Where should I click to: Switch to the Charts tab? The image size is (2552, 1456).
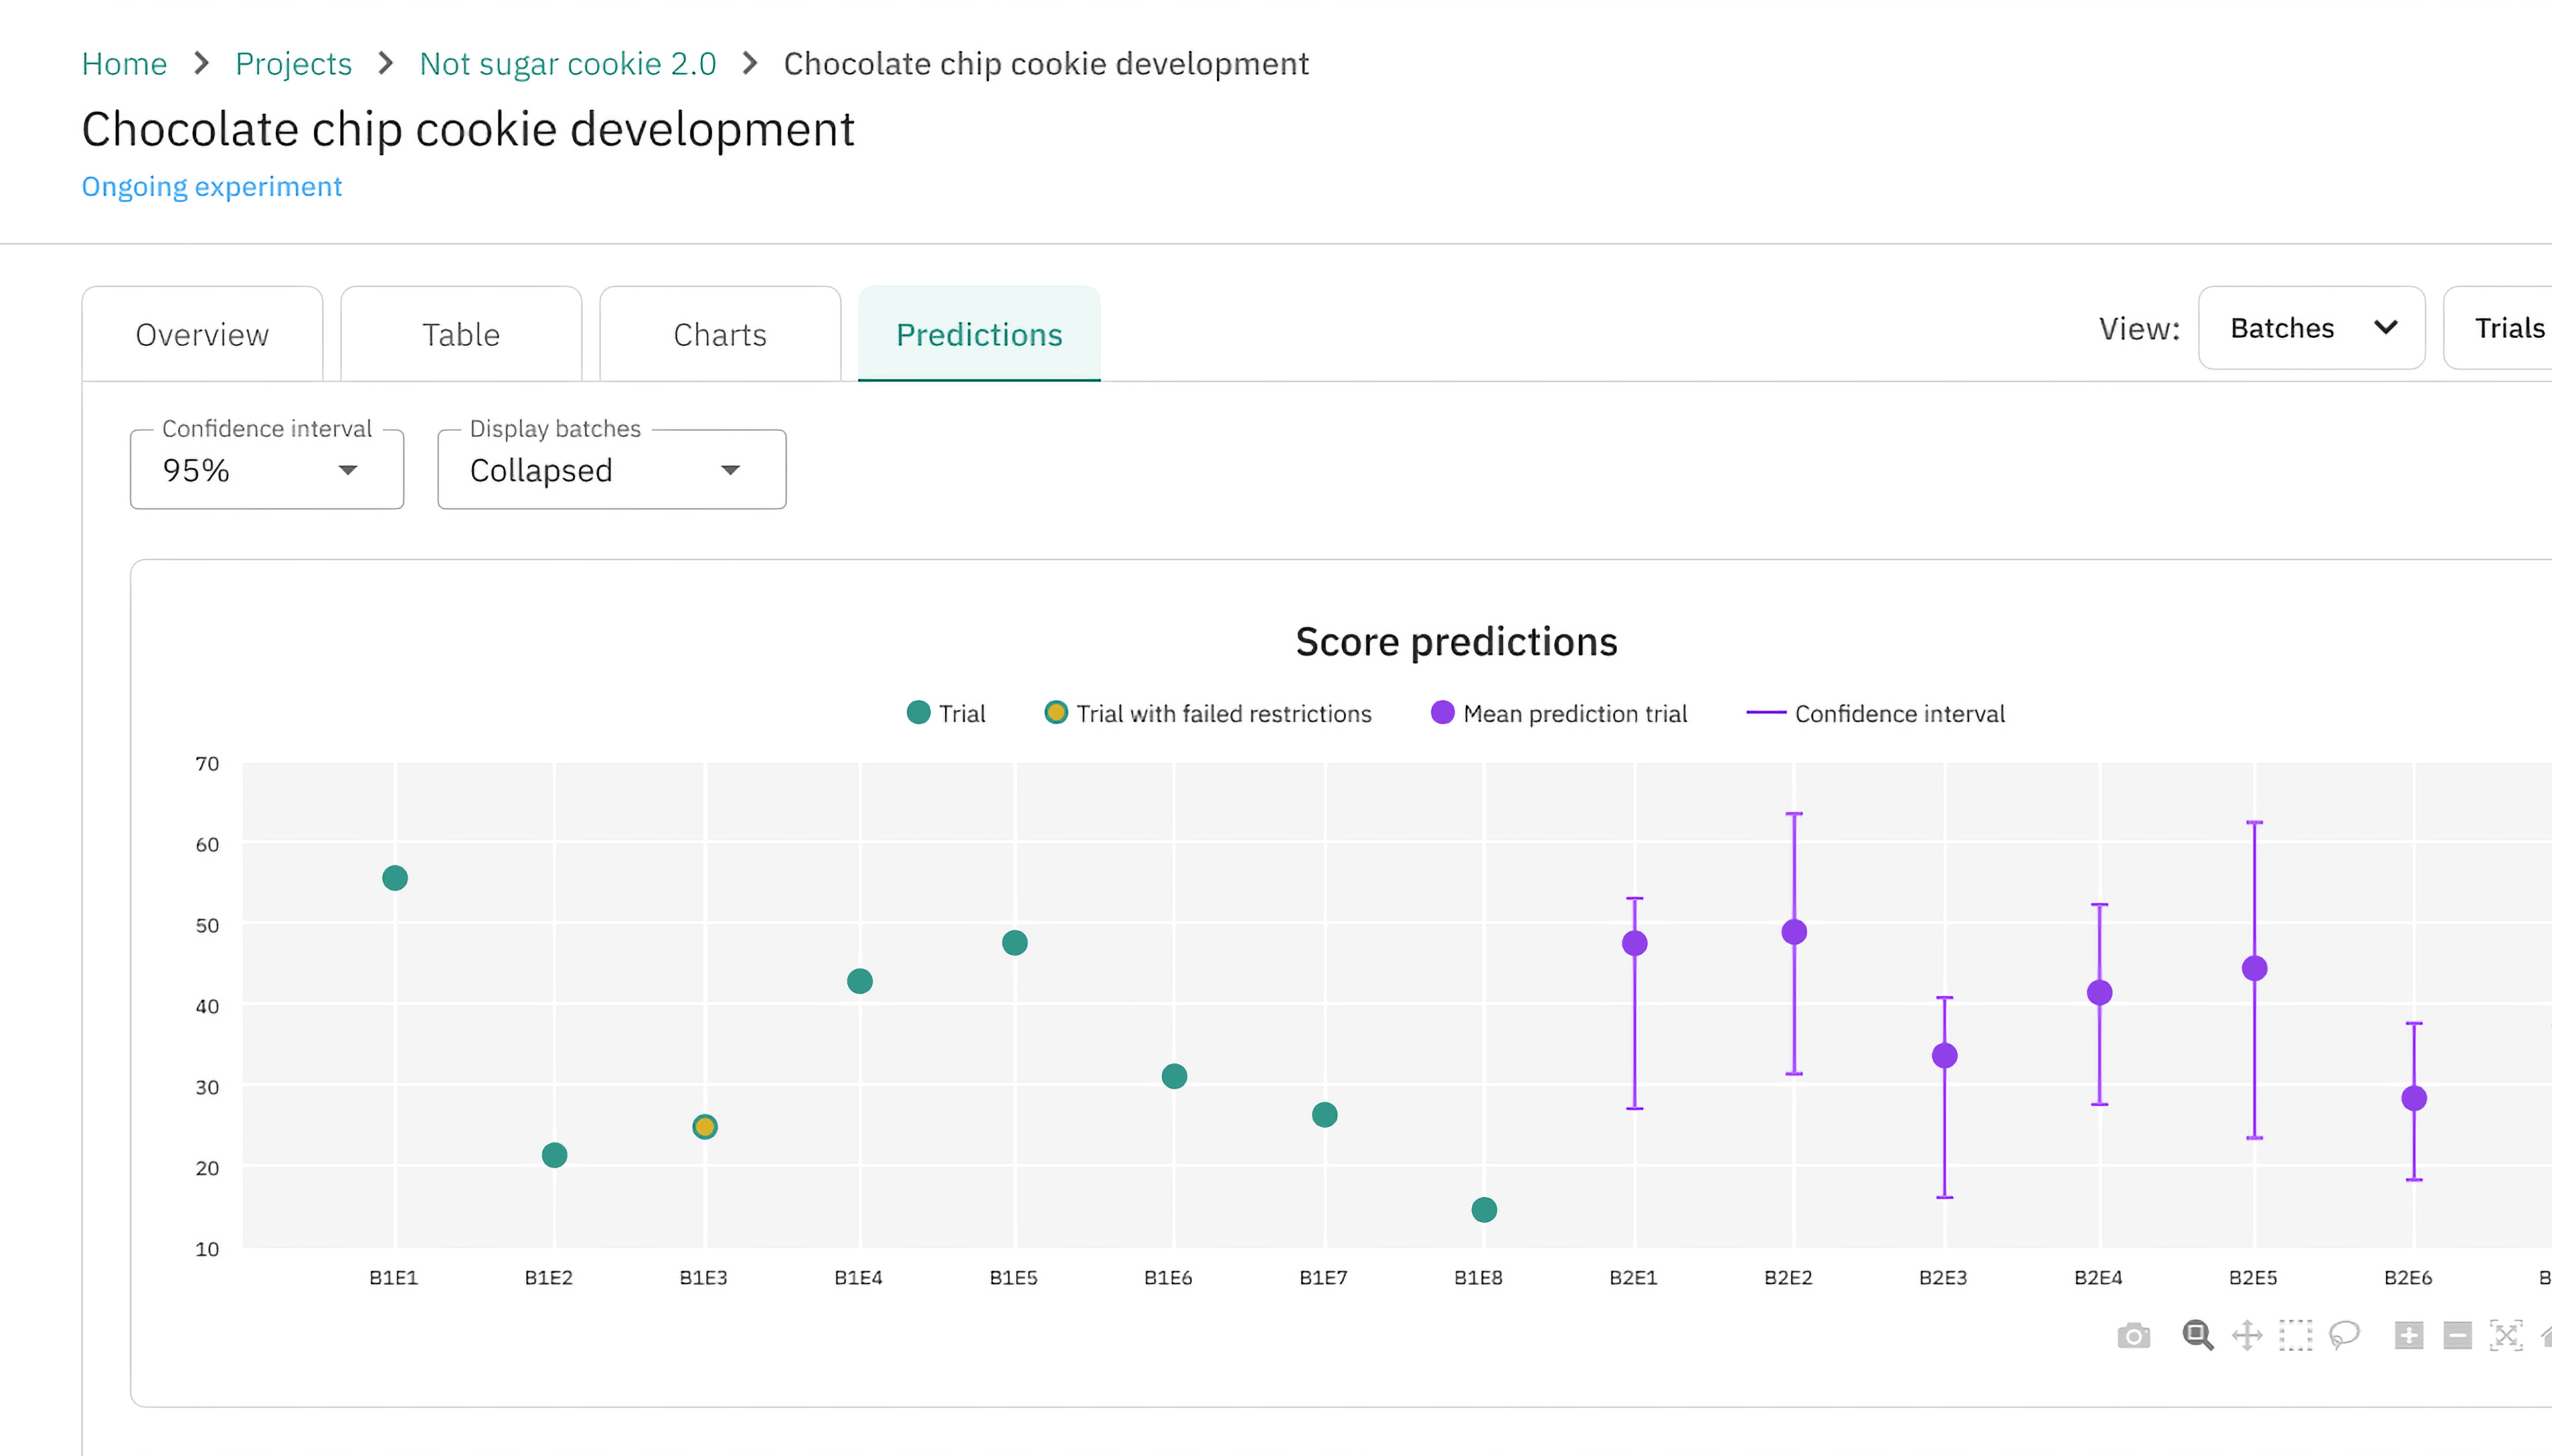[x=720, y=334]
